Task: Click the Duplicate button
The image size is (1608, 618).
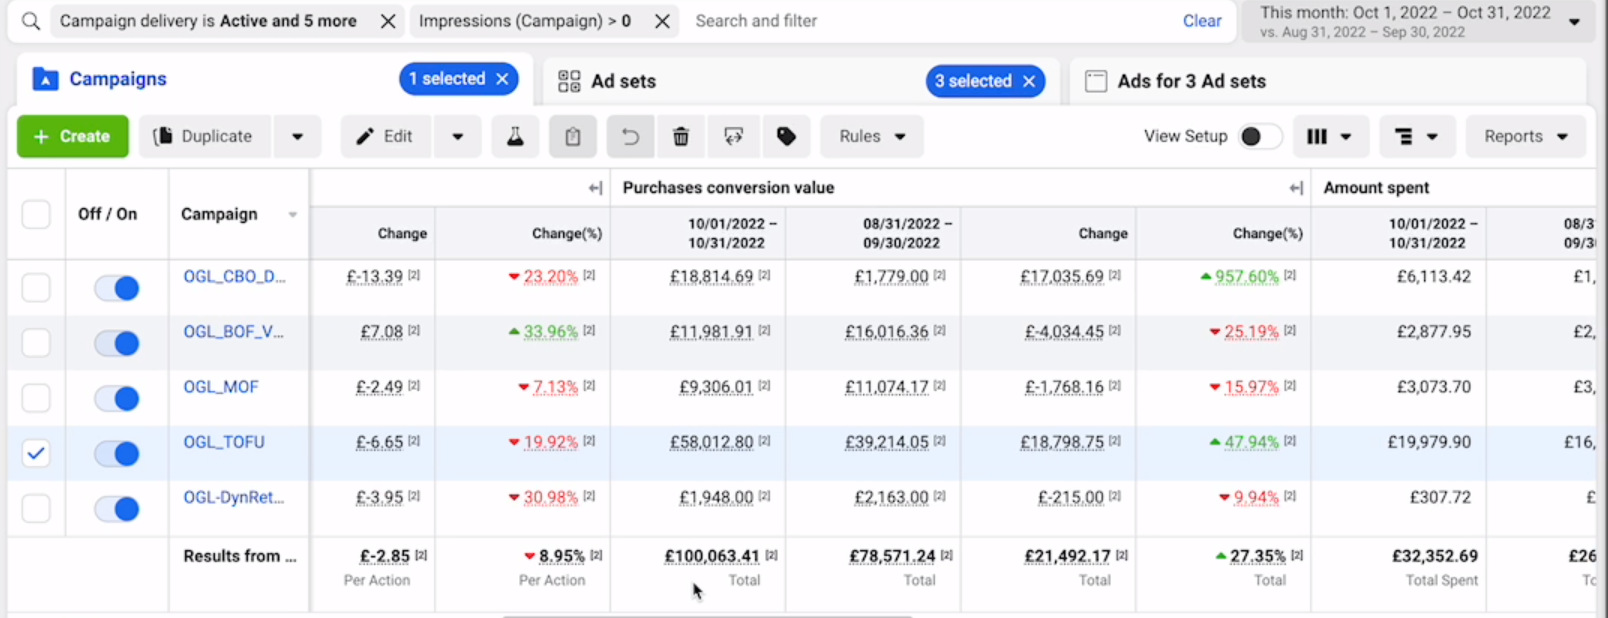Action: click(x=206, y=136)
